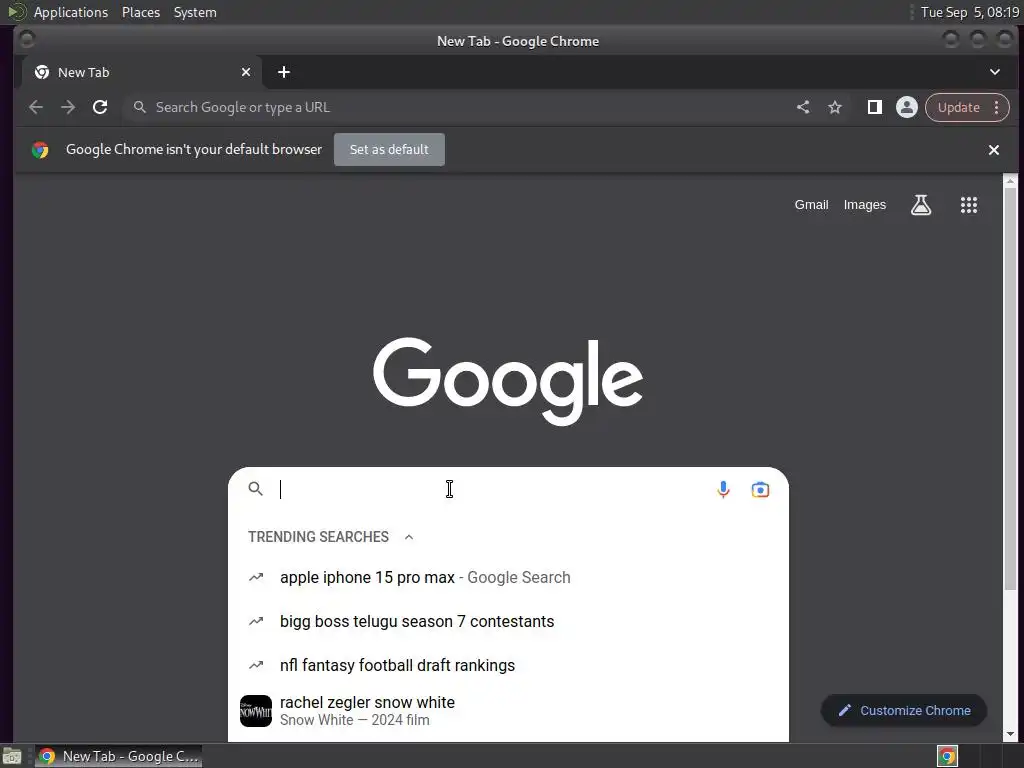The image size is (1024, 768).
Task: Click the Chrome logo in the infobar
Action: point(40,150)
